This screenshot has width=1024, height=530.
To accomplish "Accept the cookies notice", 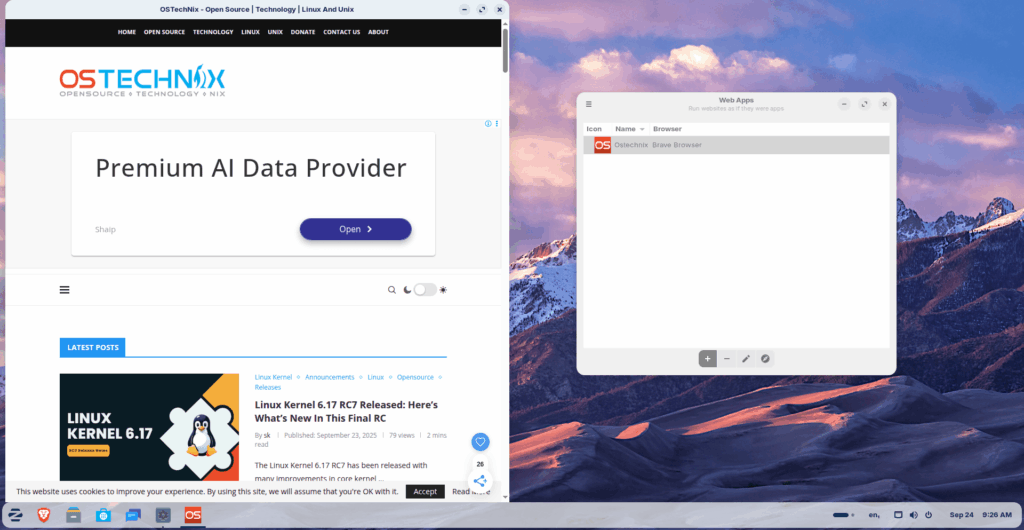I will (x=425, y=491).
